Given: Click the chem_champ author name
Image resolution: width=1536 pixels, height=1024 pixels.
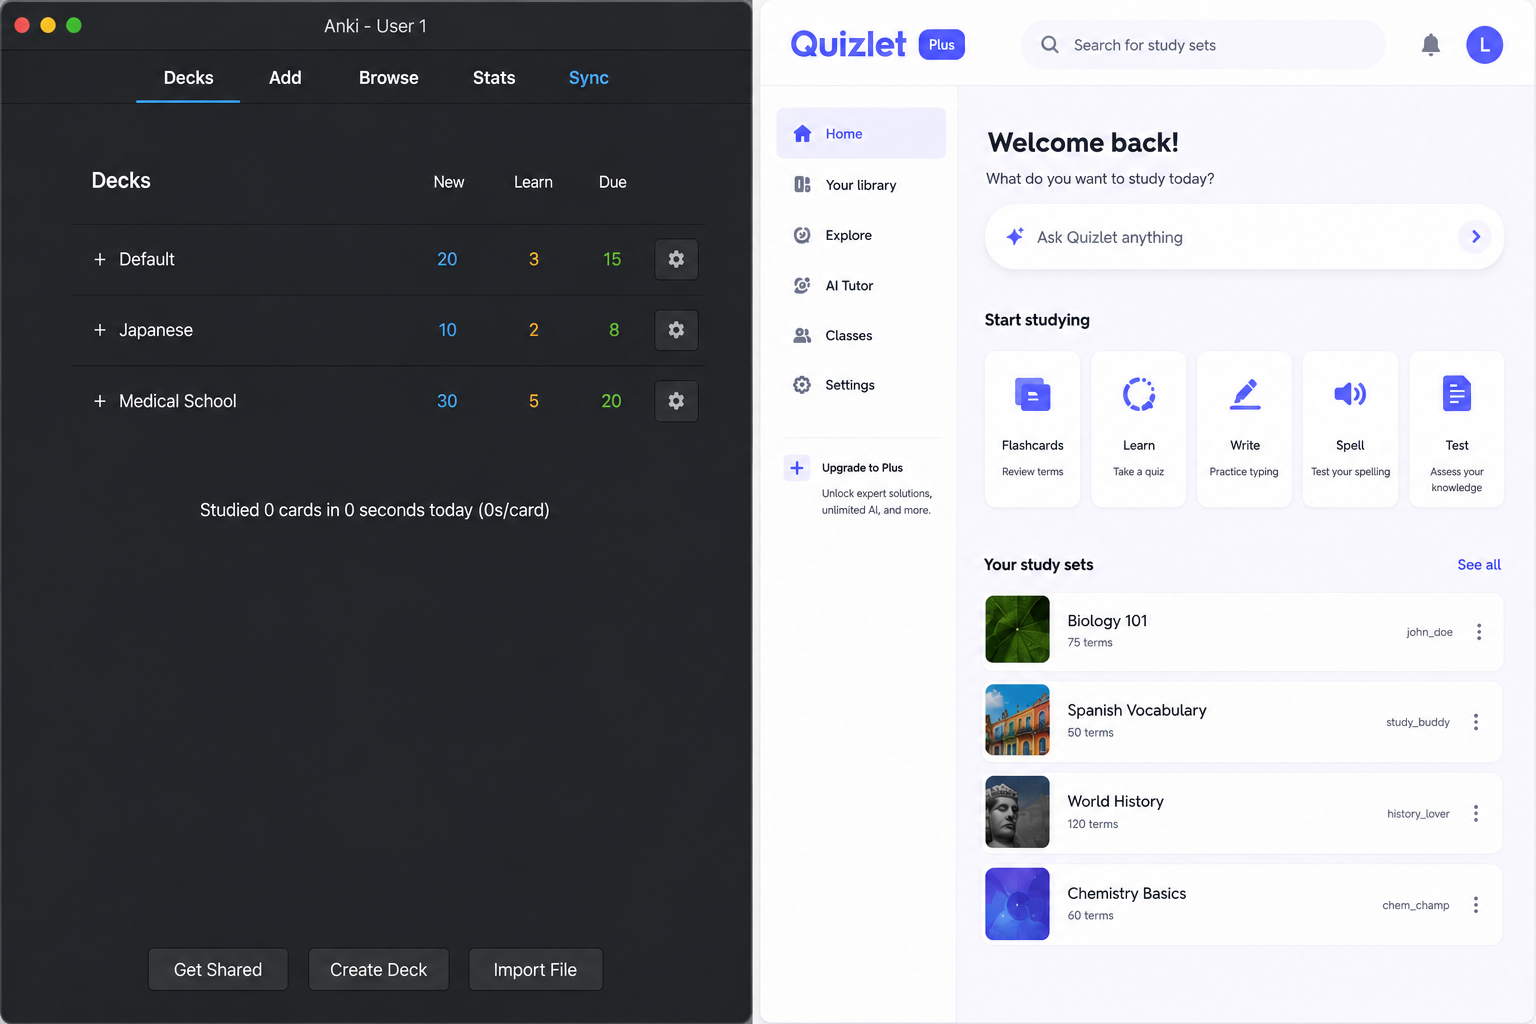Looking at the screenshot, I should click(x=1416, y=905).
